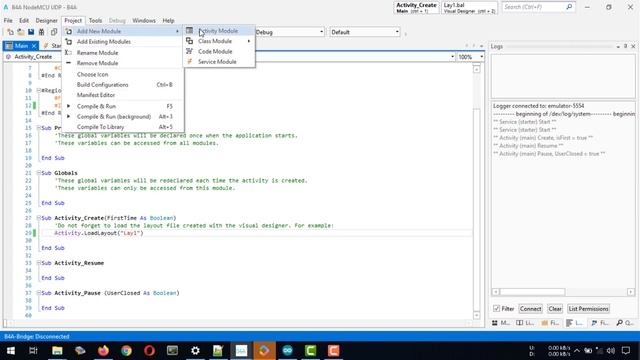This screenshot has width=640, height=360.
Task: Pin the Logs panel with the pin icon
Action: [x=625, y=47]
